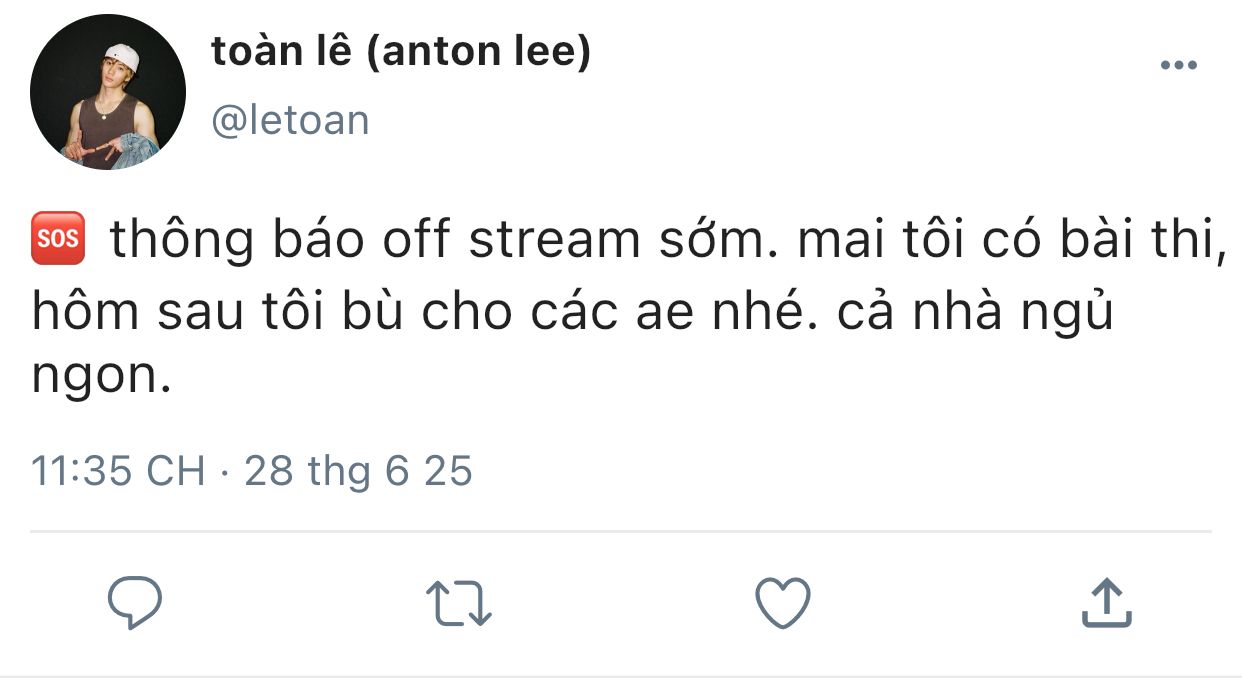Image resolution: width=1242 pixels, height=678 pixels.
Task: Open the @letoan handle link
Action: [x=291, y=121]
